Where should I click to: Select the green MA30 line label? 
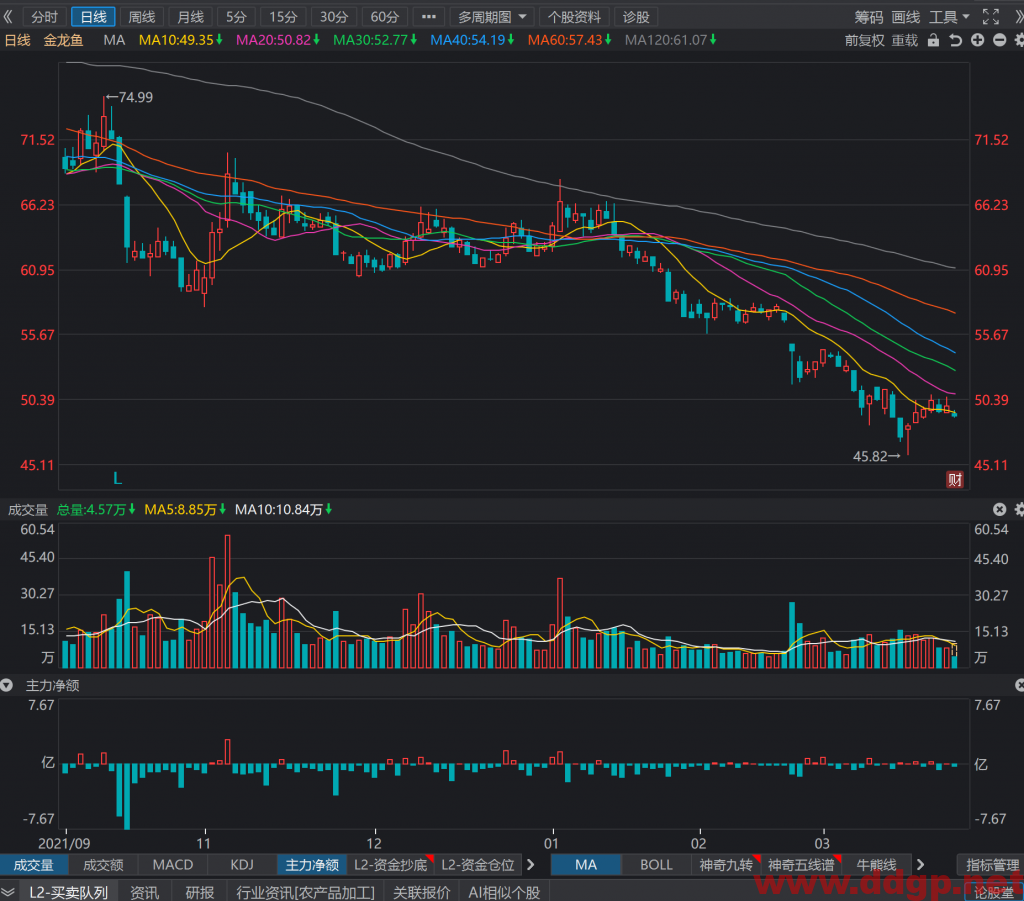coord(375,40)
